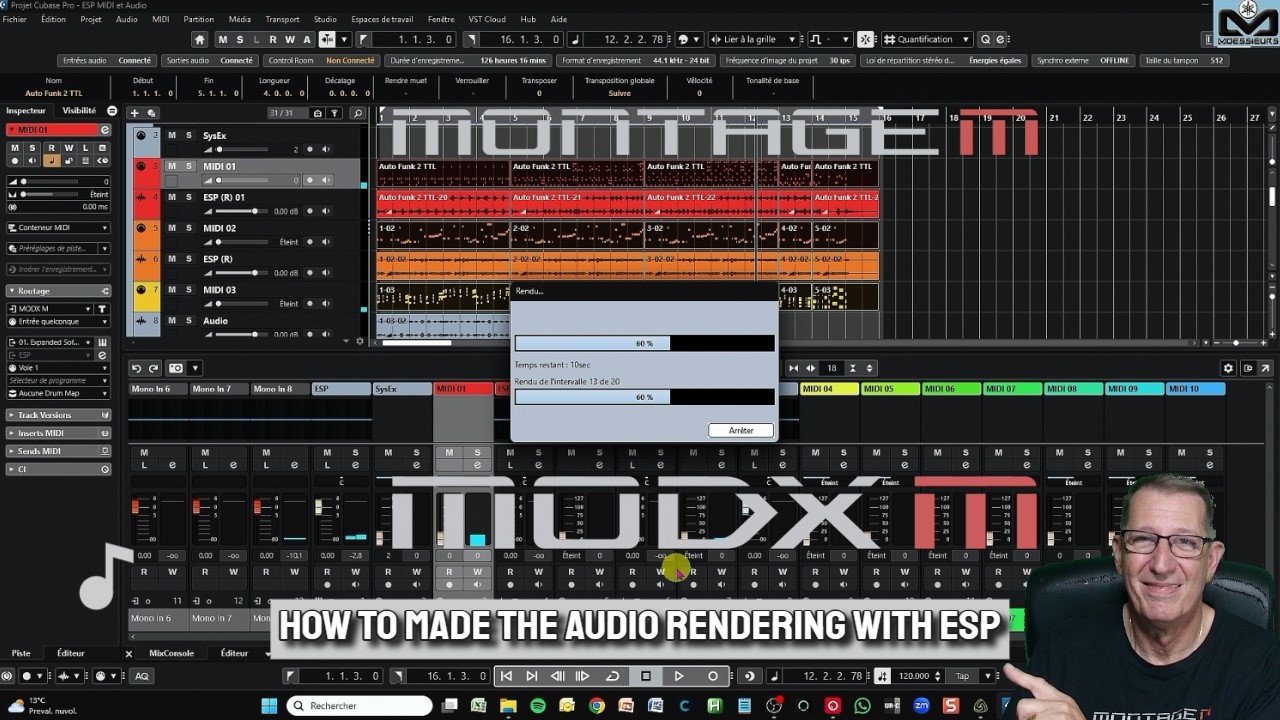Mute the ESP (R) 01 track

171,197
